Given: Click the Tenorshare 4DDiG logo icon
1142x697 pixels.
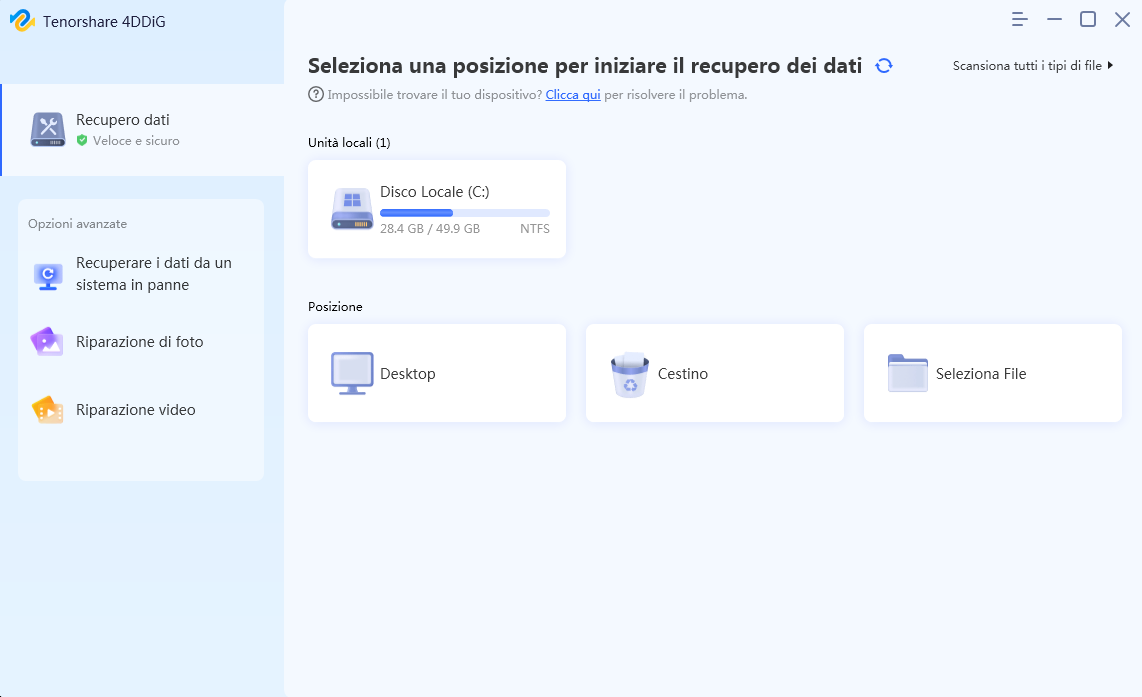Looking at the screenshot, I should (22, 20).
